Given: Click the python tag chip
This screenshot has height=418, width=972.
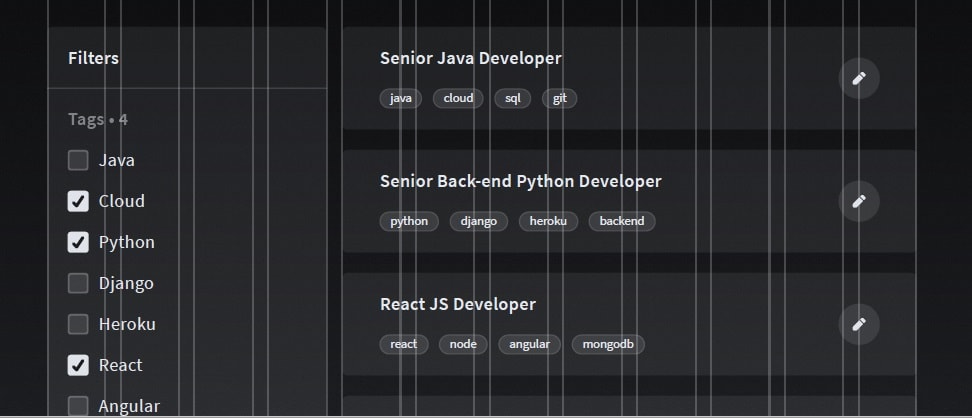Looking at the screenshot, I should tap(409, 221).
